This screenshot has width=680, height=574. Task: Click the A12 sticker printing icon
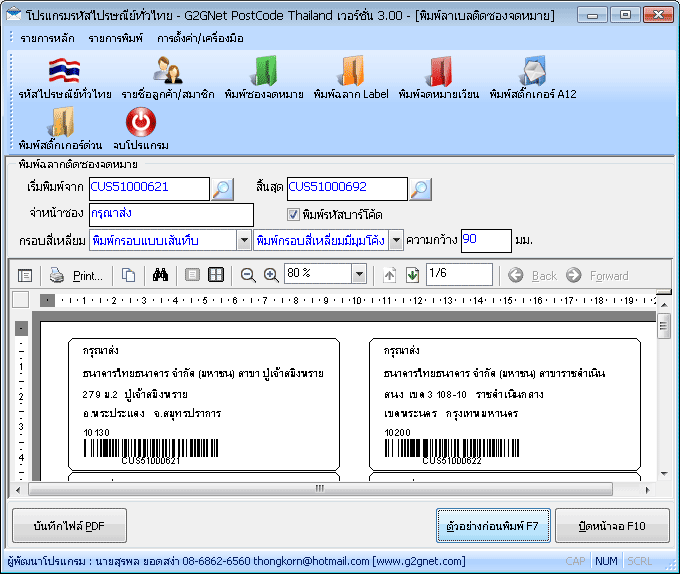[533, 70]
